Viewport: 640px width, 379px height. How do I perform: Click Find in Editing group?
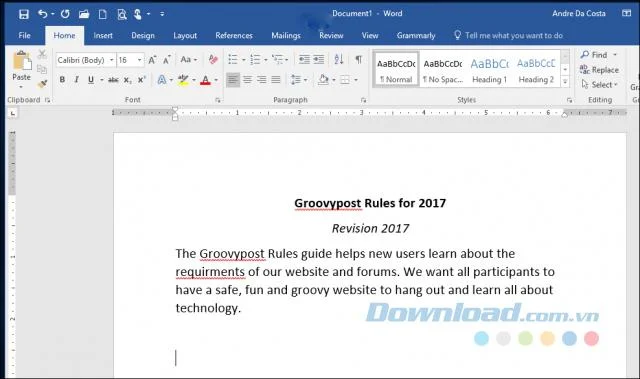595,55
